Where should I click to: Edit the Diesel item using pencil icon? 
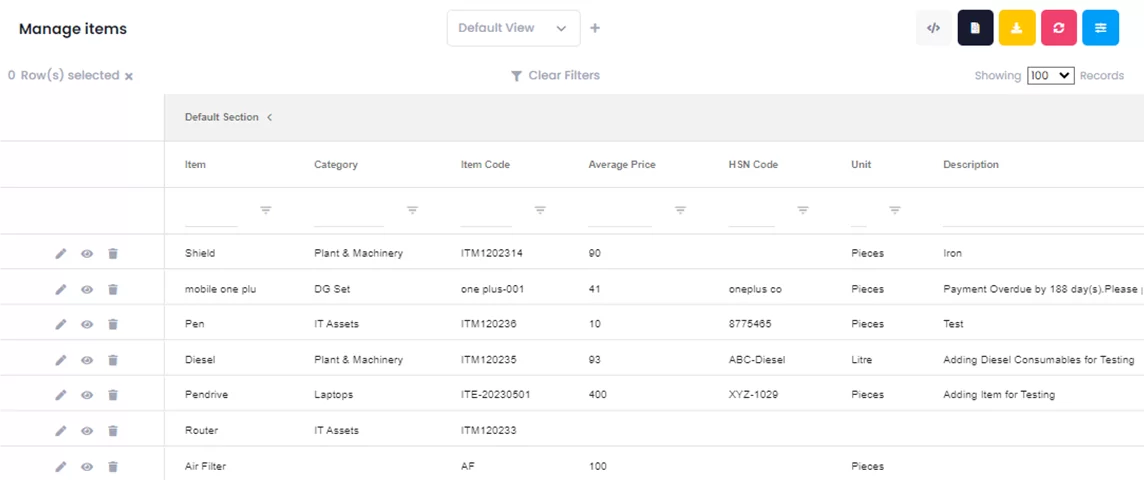coord(61,360)
